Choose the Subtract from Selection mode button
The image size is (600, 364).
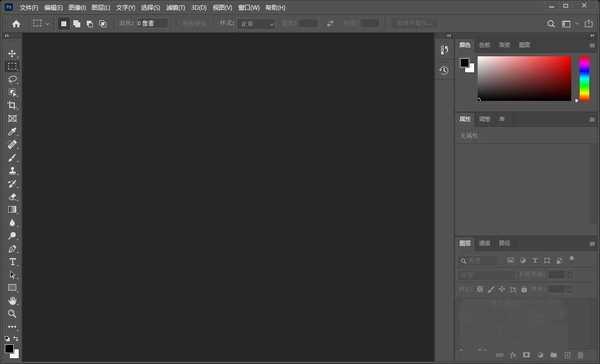point(90,24)
